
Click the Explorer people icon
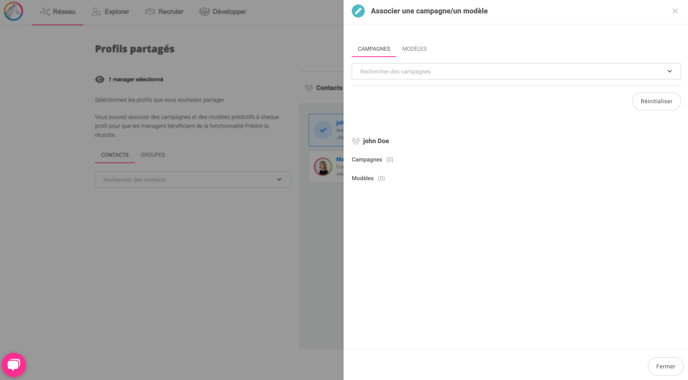96,12
